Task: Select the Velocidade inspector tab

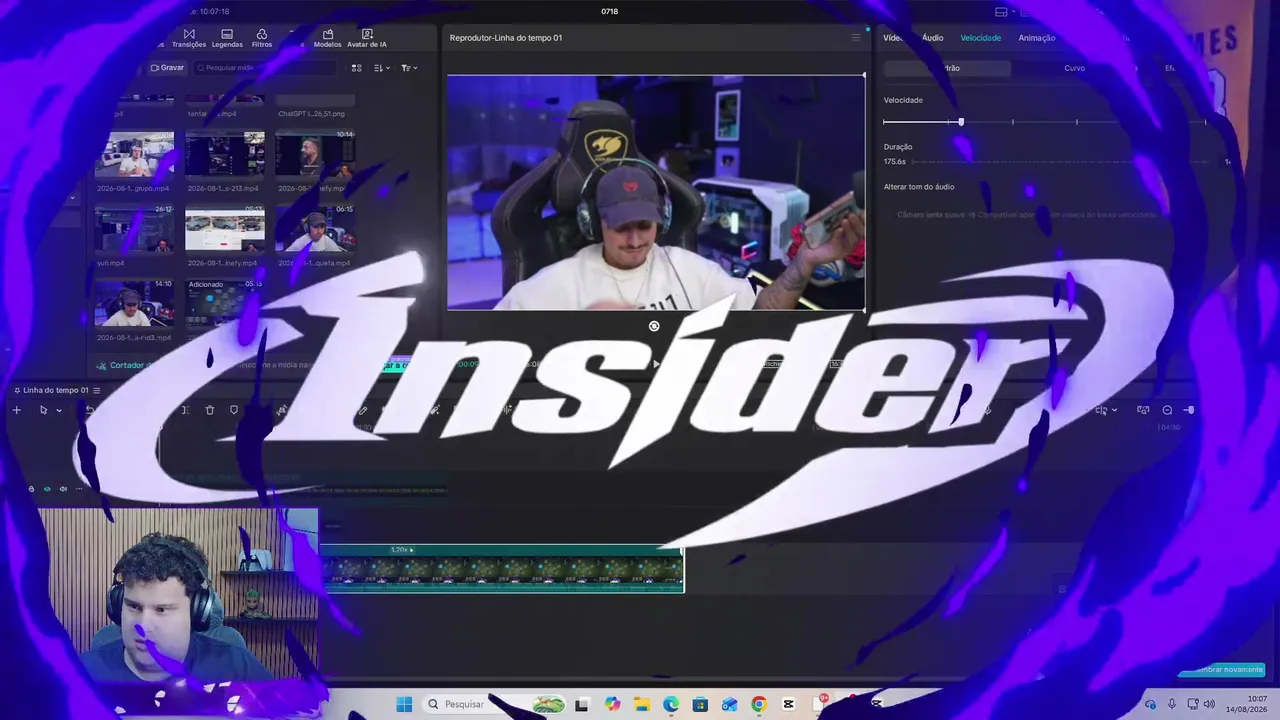Action: click(980, 38)
